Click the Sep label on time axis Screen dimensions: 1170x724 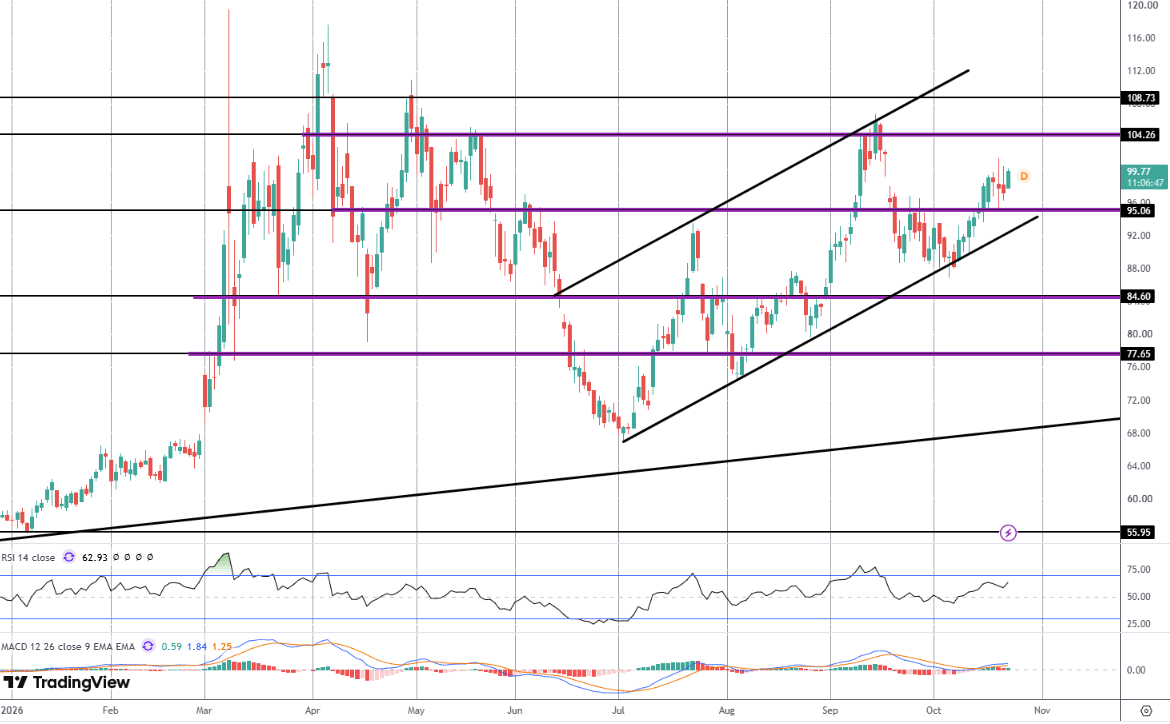coord(830,711)
